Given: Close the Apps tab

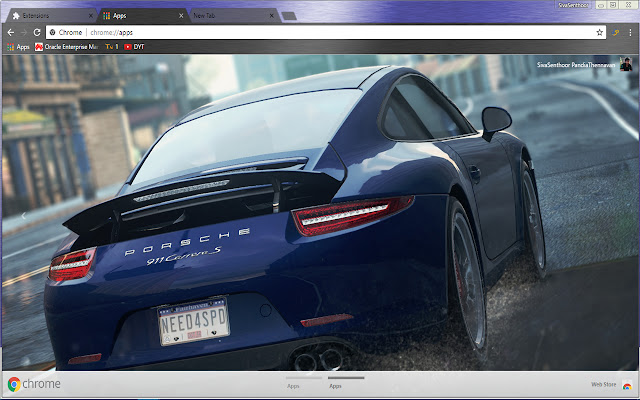Looking at the screenshot, I should 181,16.
